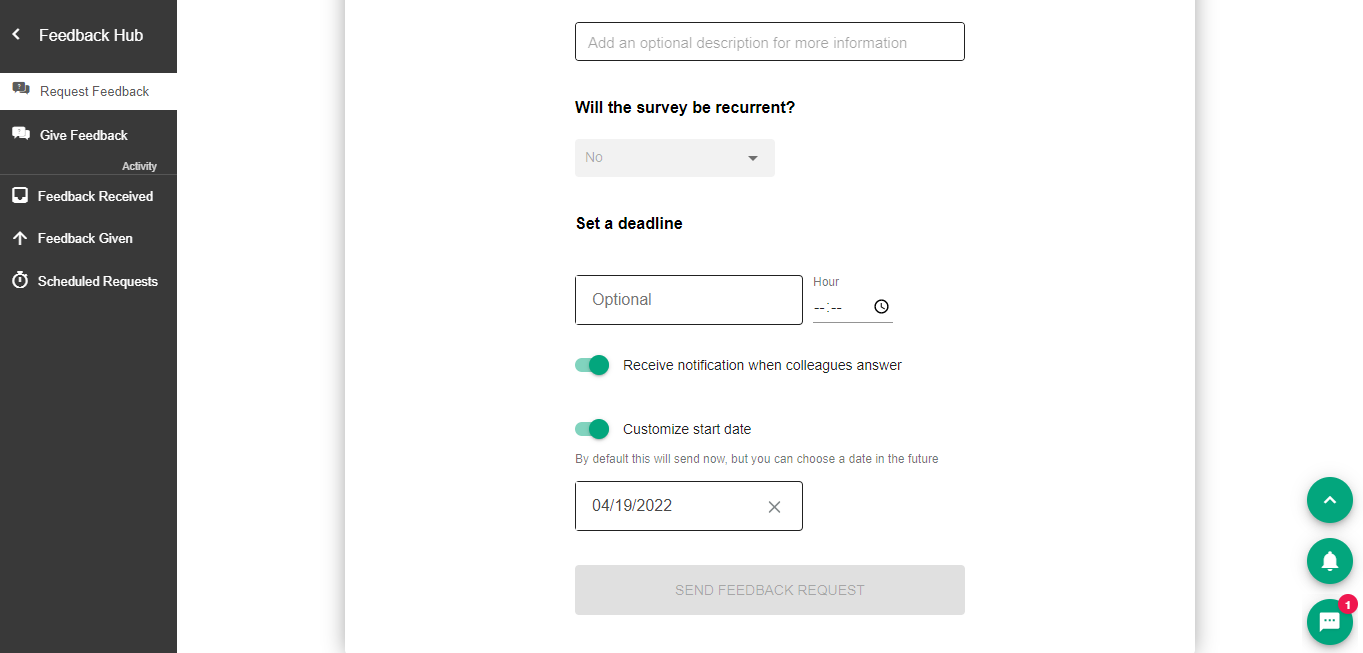This screenshot has width=1363, height=653.
Task: Clear the 04/19/2022 start date
Action: coord(773,507)
